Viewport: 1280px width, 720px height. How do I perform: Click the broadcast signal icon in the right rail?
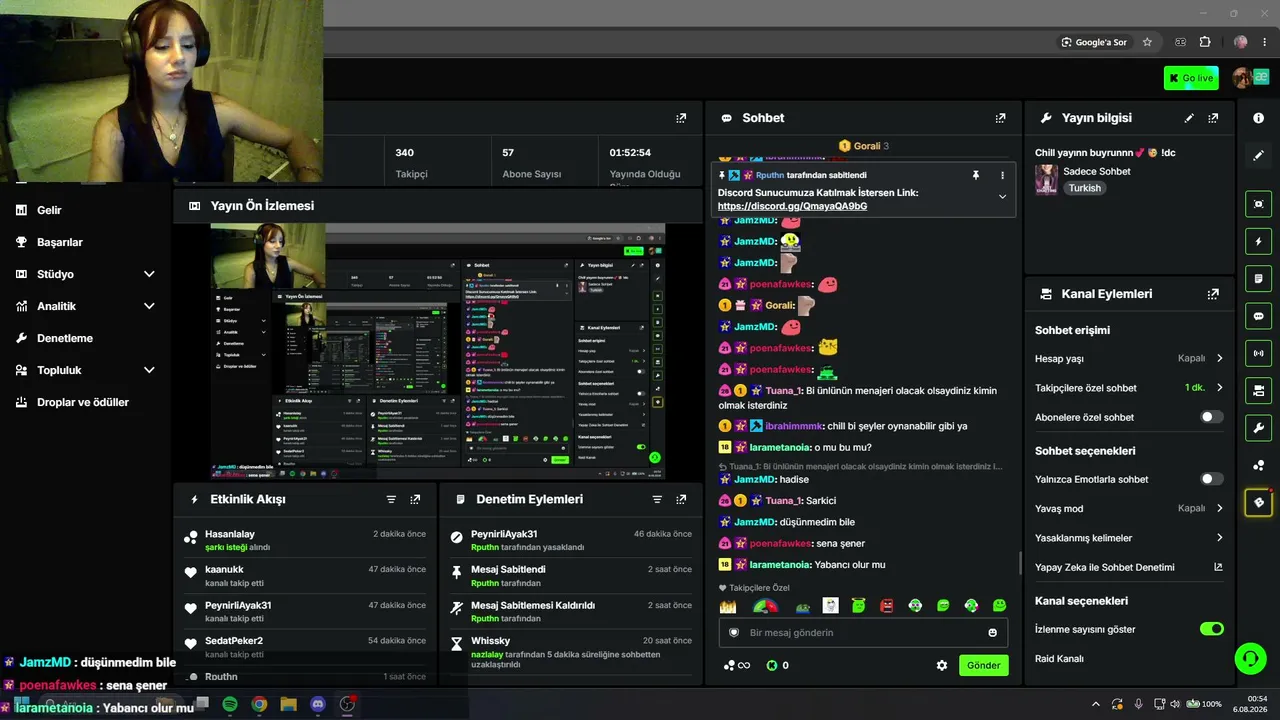pos(1258,353)
